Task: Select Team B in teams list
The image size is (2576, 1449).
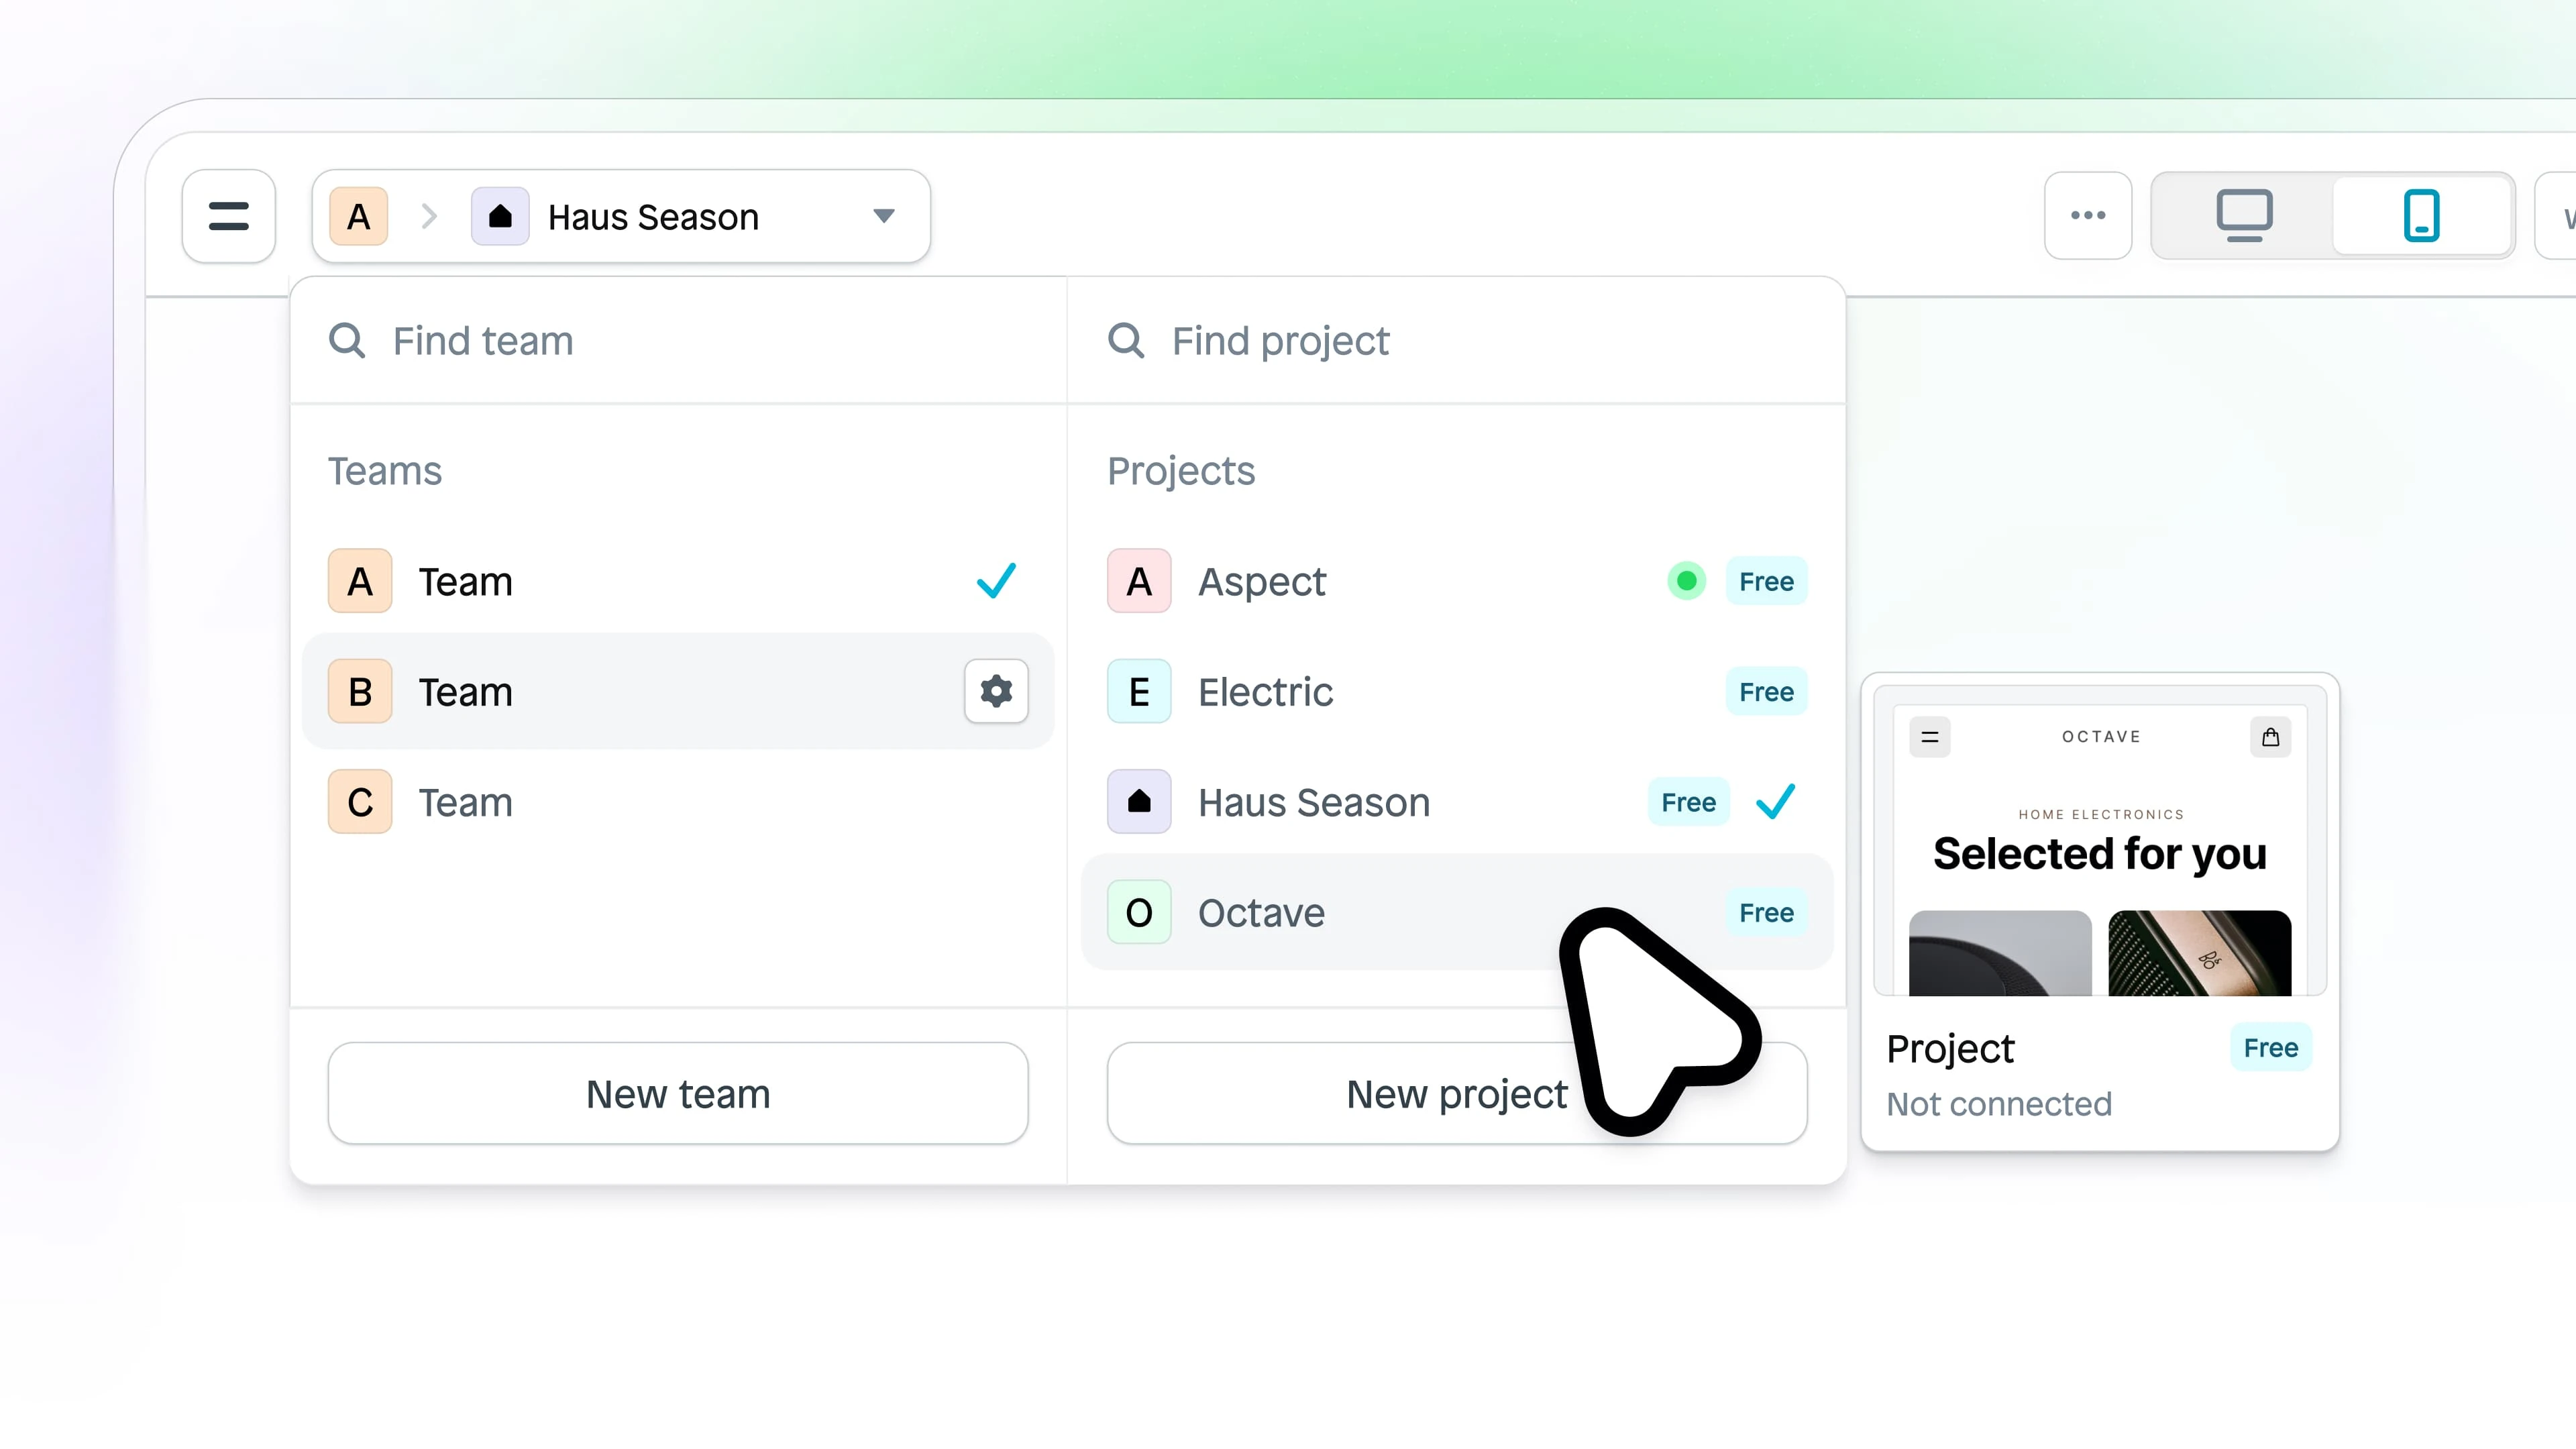Action: pyautogui.click(x=678, y=691)
